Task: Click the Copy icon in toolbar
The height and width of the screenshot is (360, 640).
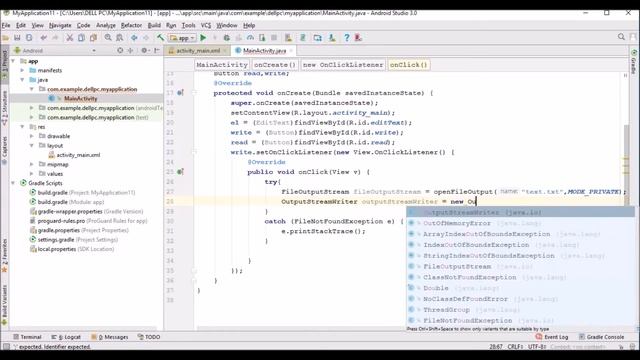Action: [x=82, y=38]
